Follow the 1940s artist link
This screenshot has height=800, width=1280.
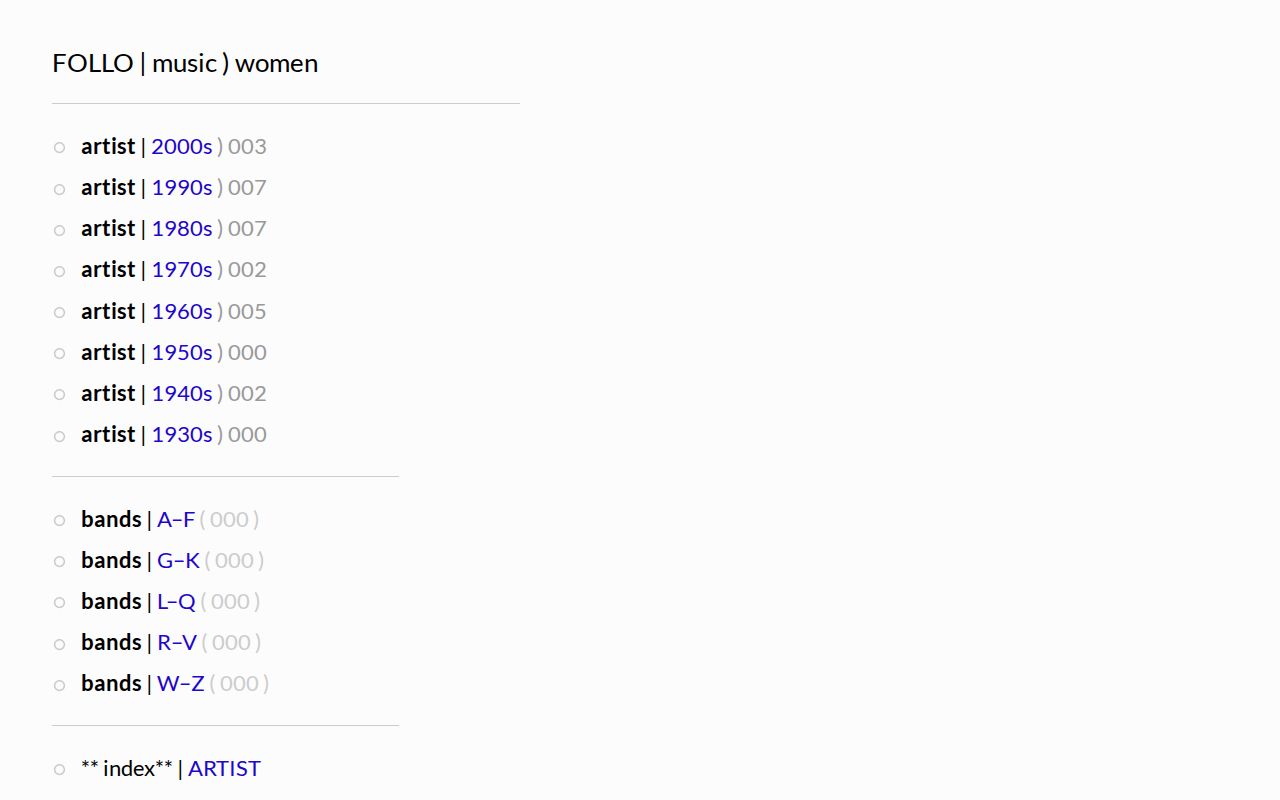coord(182,393)
